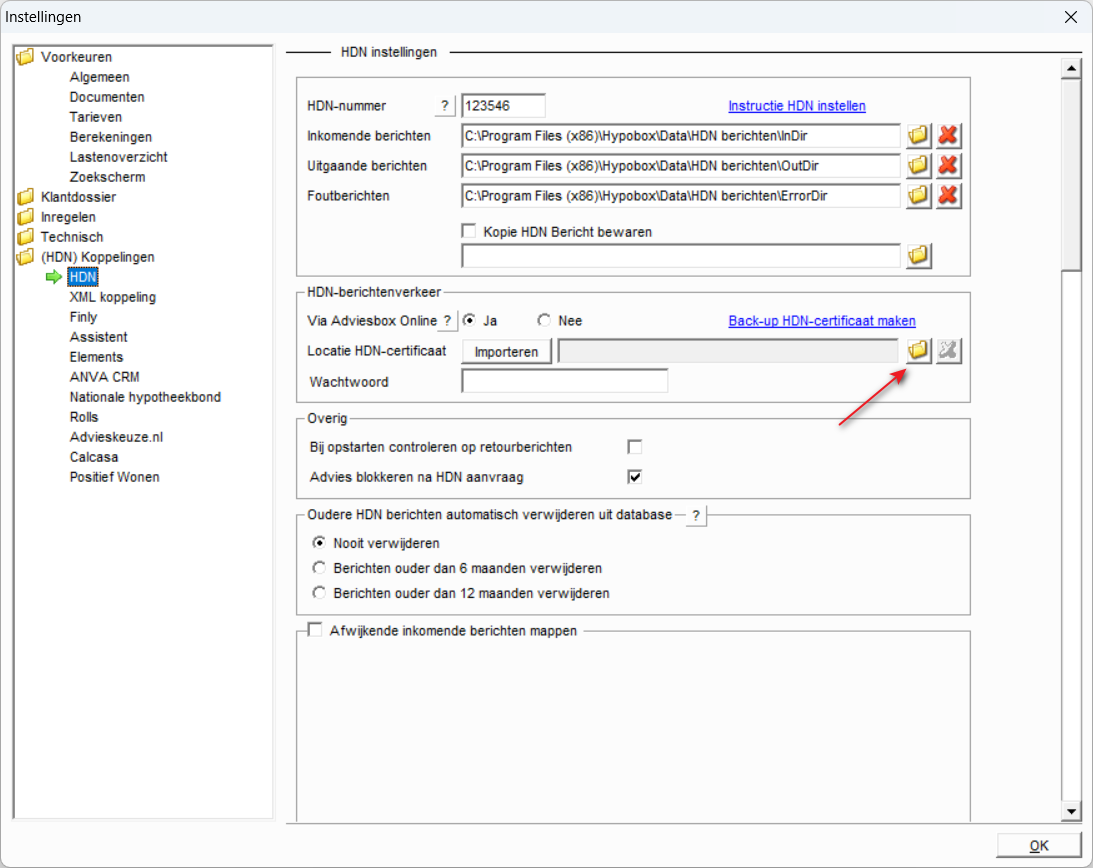This screenshot has width=1093, height=868.
Task: Open Instructie HDN instellen link
Action: 797,106
